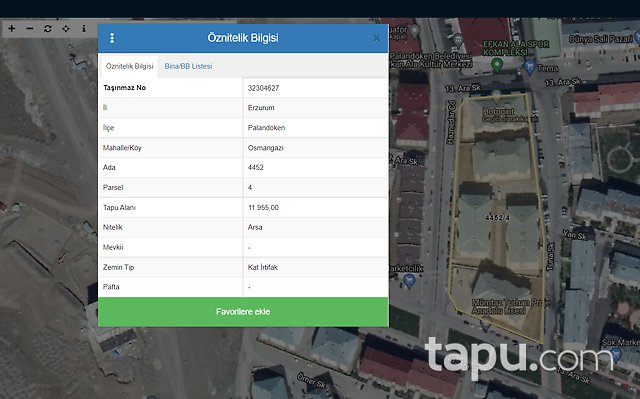The height and width of the screenshot is (399, 640).
Task: Select the Mahalle/Köy value Osmangazi
Action: (x=265, y=148)
